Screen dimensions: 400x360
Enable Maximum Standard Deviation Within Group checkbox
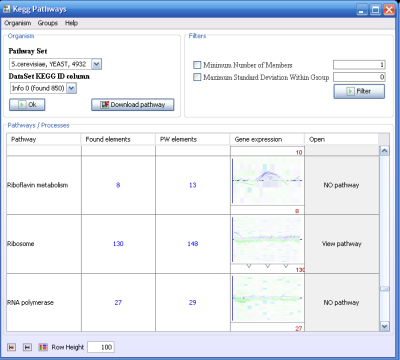(197, 77)
